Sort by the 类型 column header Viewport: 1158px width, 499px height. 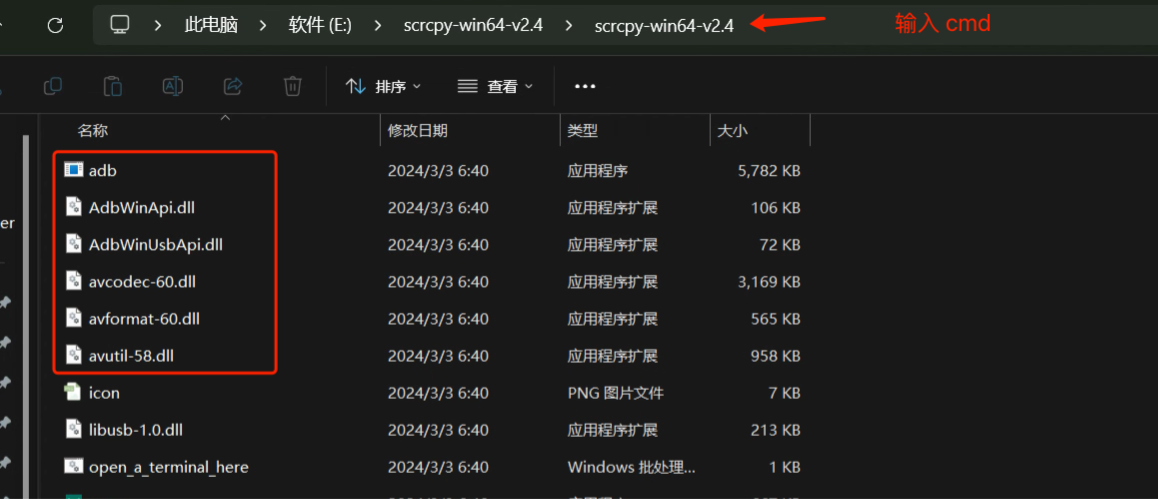(x=582, y=131)
